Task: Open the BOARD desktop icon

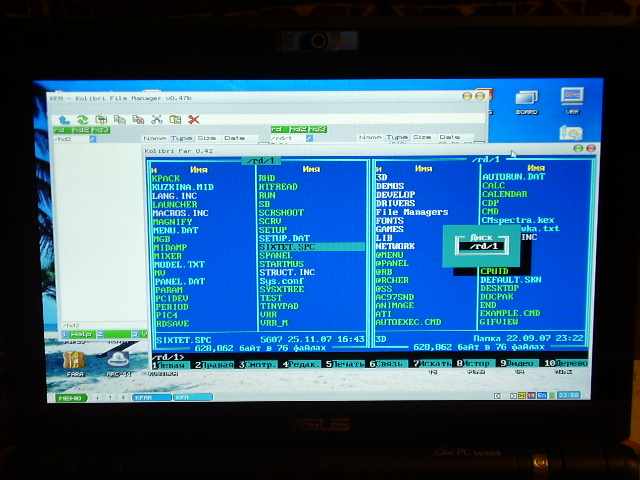Action: (x=526, y=102)
